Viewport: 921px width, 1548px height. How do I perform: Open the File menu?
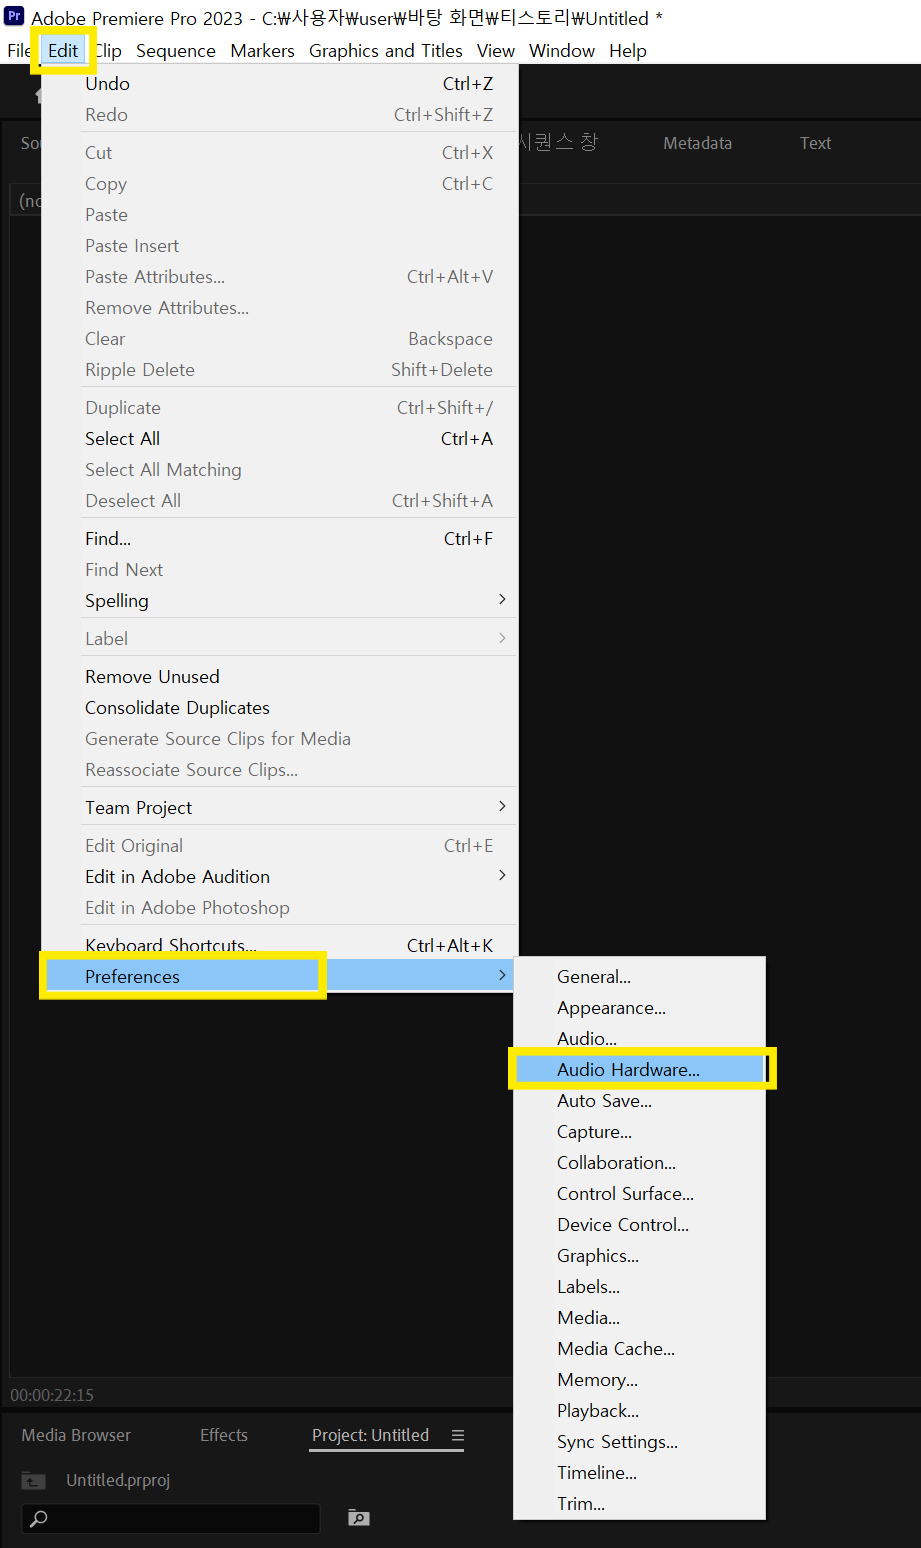(18, 50)
